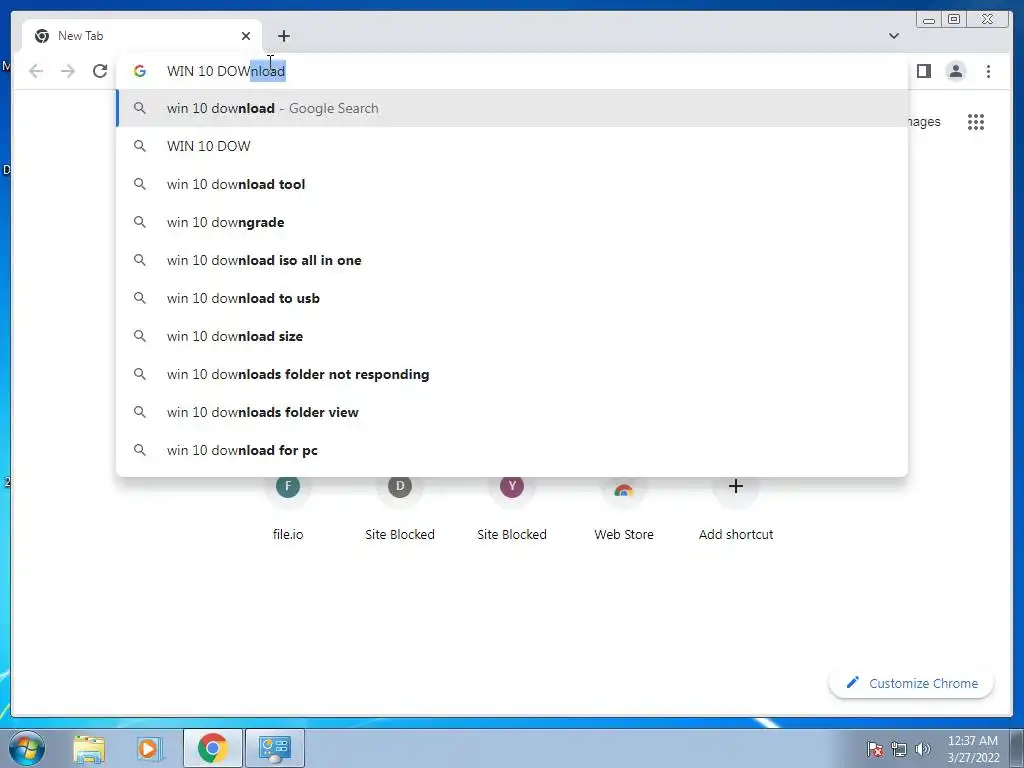The image size is (1024, 768).
Task: Select 'win 10 download size' suggestion
Action: [x=512, y=336]
